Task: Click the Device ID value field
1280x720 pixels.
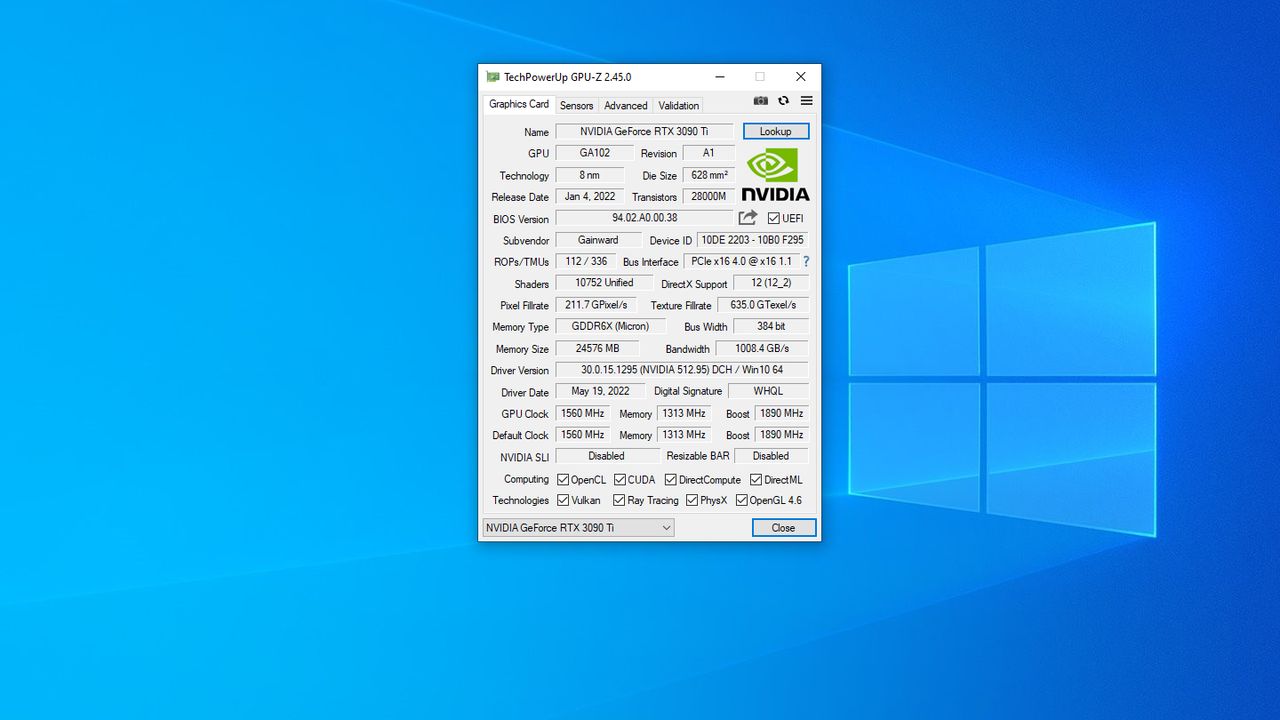Action: [752, 240]
